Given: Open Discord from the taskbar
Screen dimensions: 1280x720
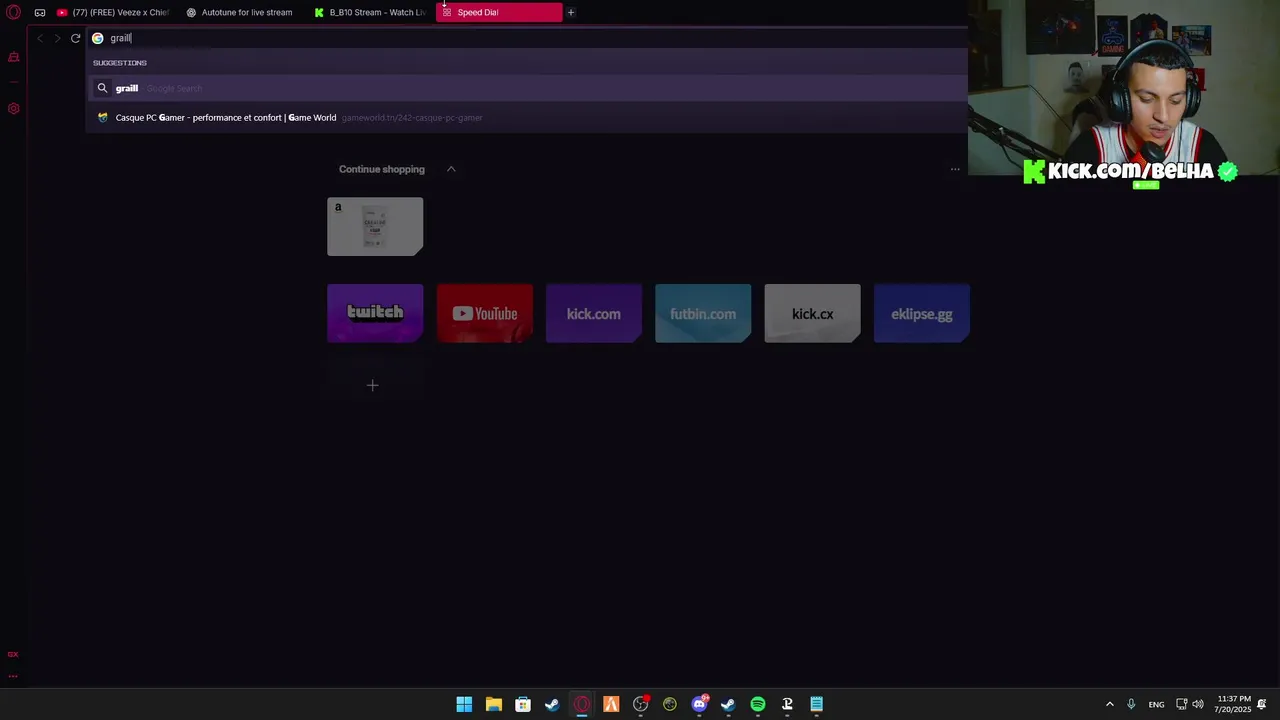Looking at the screenshot, I should [699, 704].
